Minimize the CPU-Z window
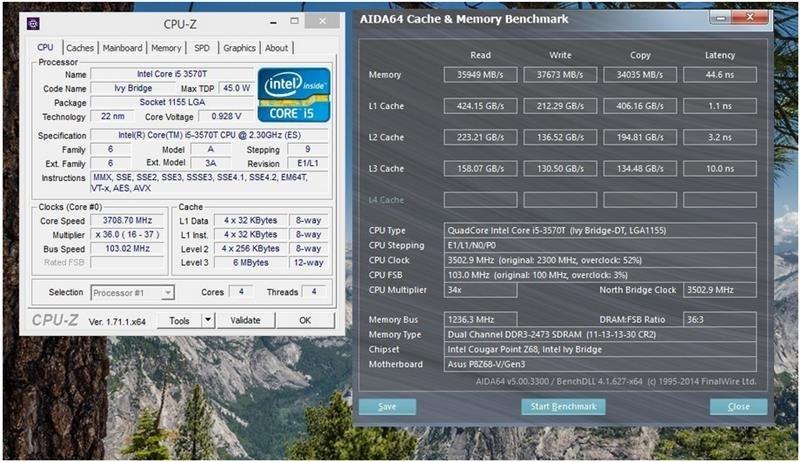The height and width of the screenshot is (462, 800). pos(273,21)
